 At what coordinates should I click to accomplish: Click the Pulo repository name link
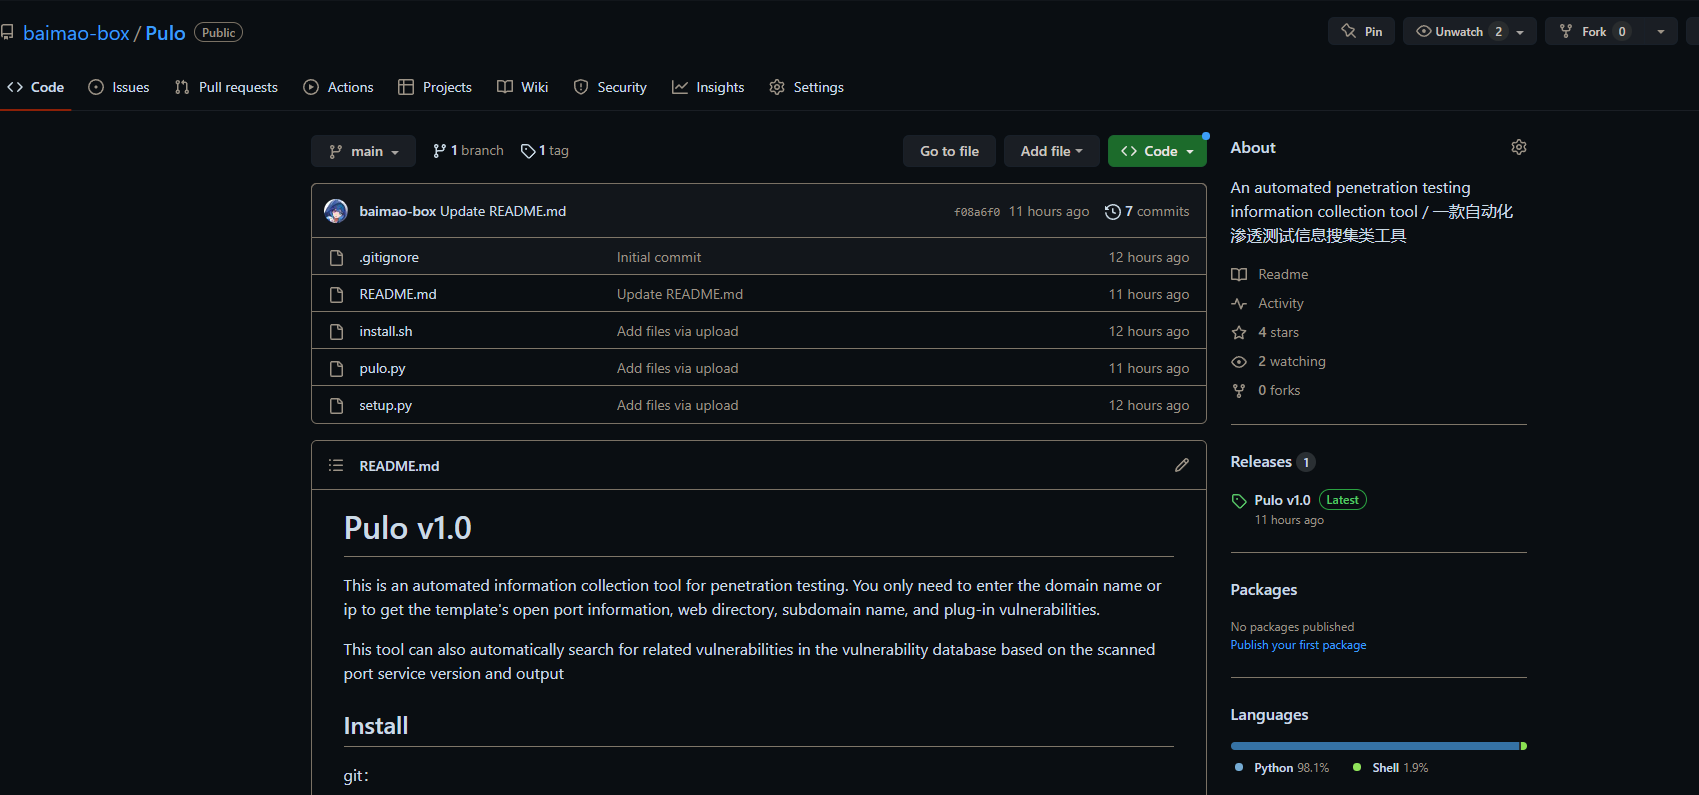[x=165, y=33]
